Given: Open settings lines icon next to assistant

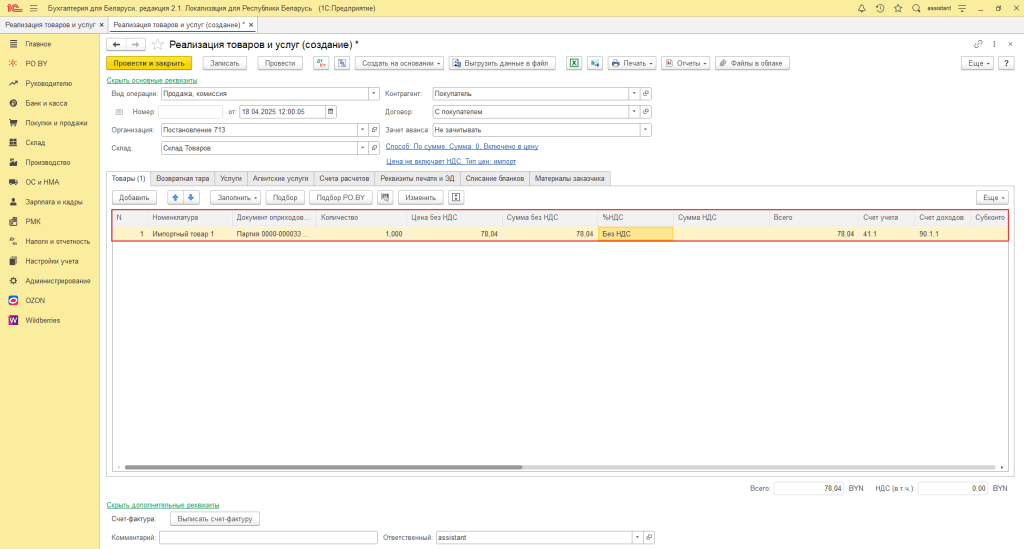Looking at the screenshot, I should point(962,8).
